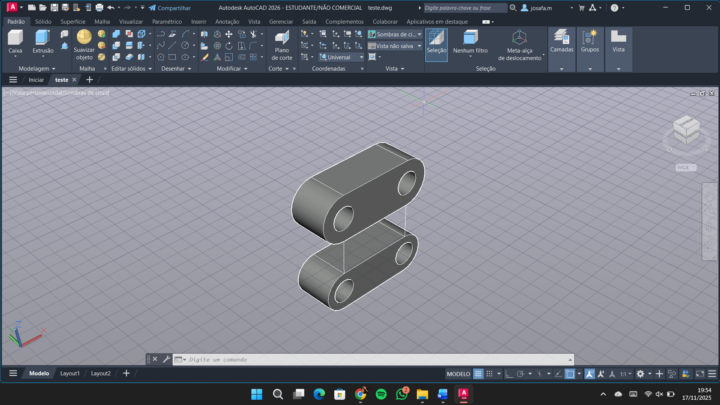Click the Plano de corte icon

282,40
